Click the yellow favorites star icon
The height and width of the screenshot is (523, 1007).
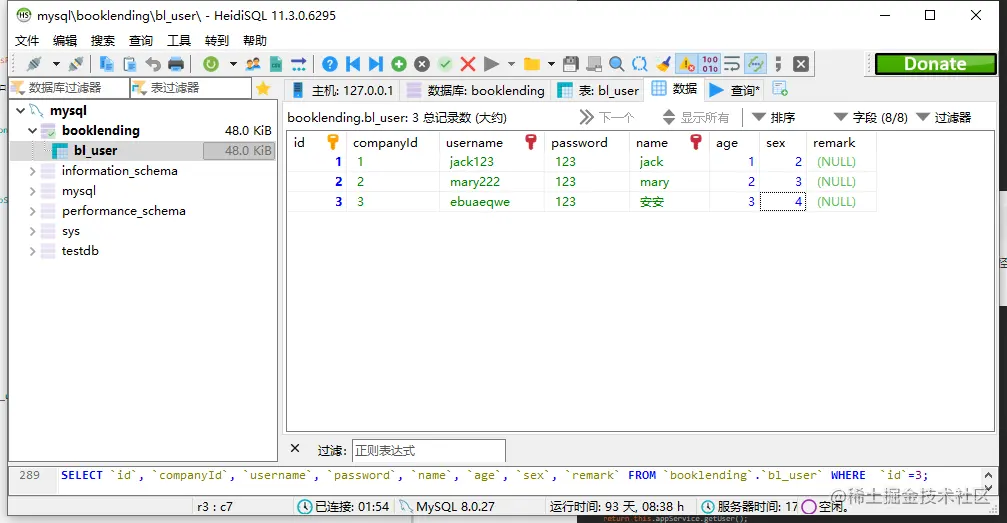(x=263, y=88)
